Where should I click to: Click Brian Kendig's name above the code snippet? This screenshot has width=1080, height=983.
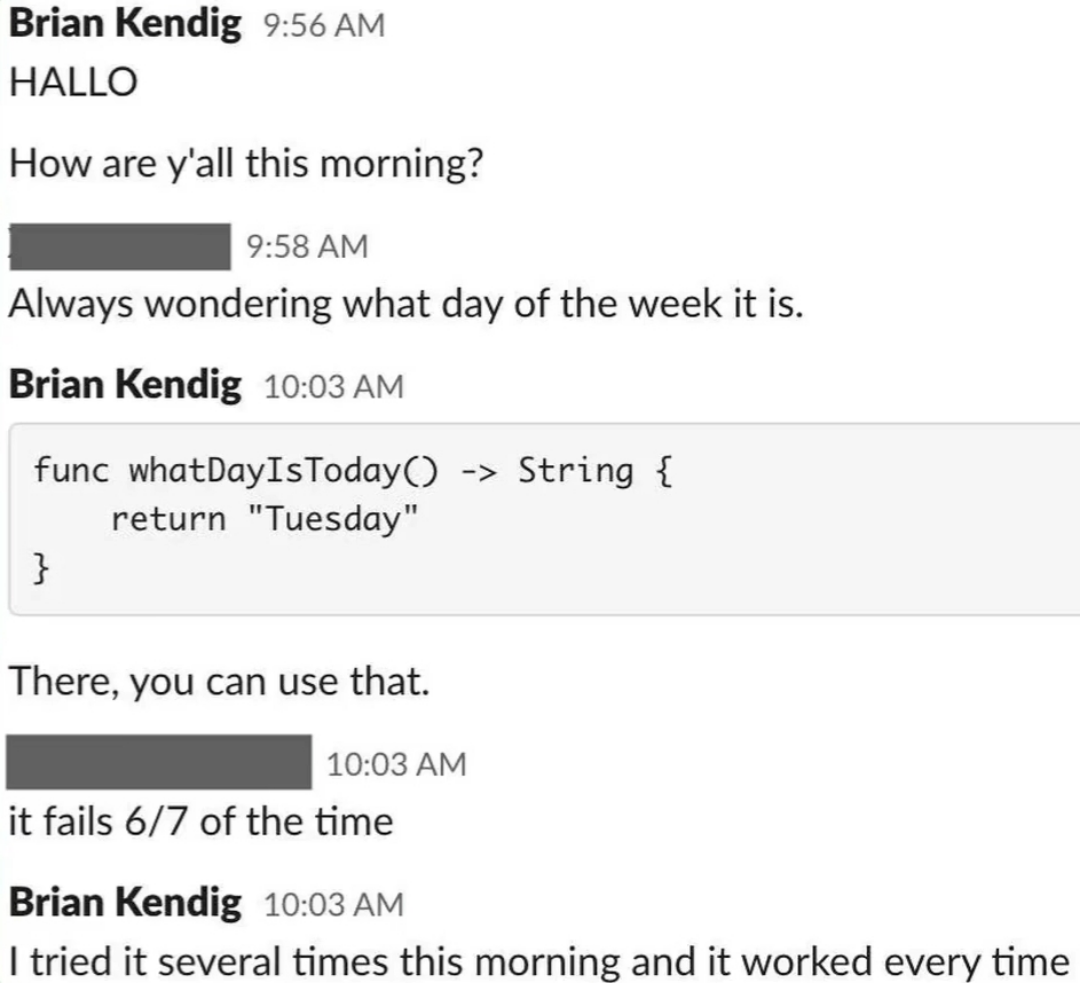click(x=125, y=385)
